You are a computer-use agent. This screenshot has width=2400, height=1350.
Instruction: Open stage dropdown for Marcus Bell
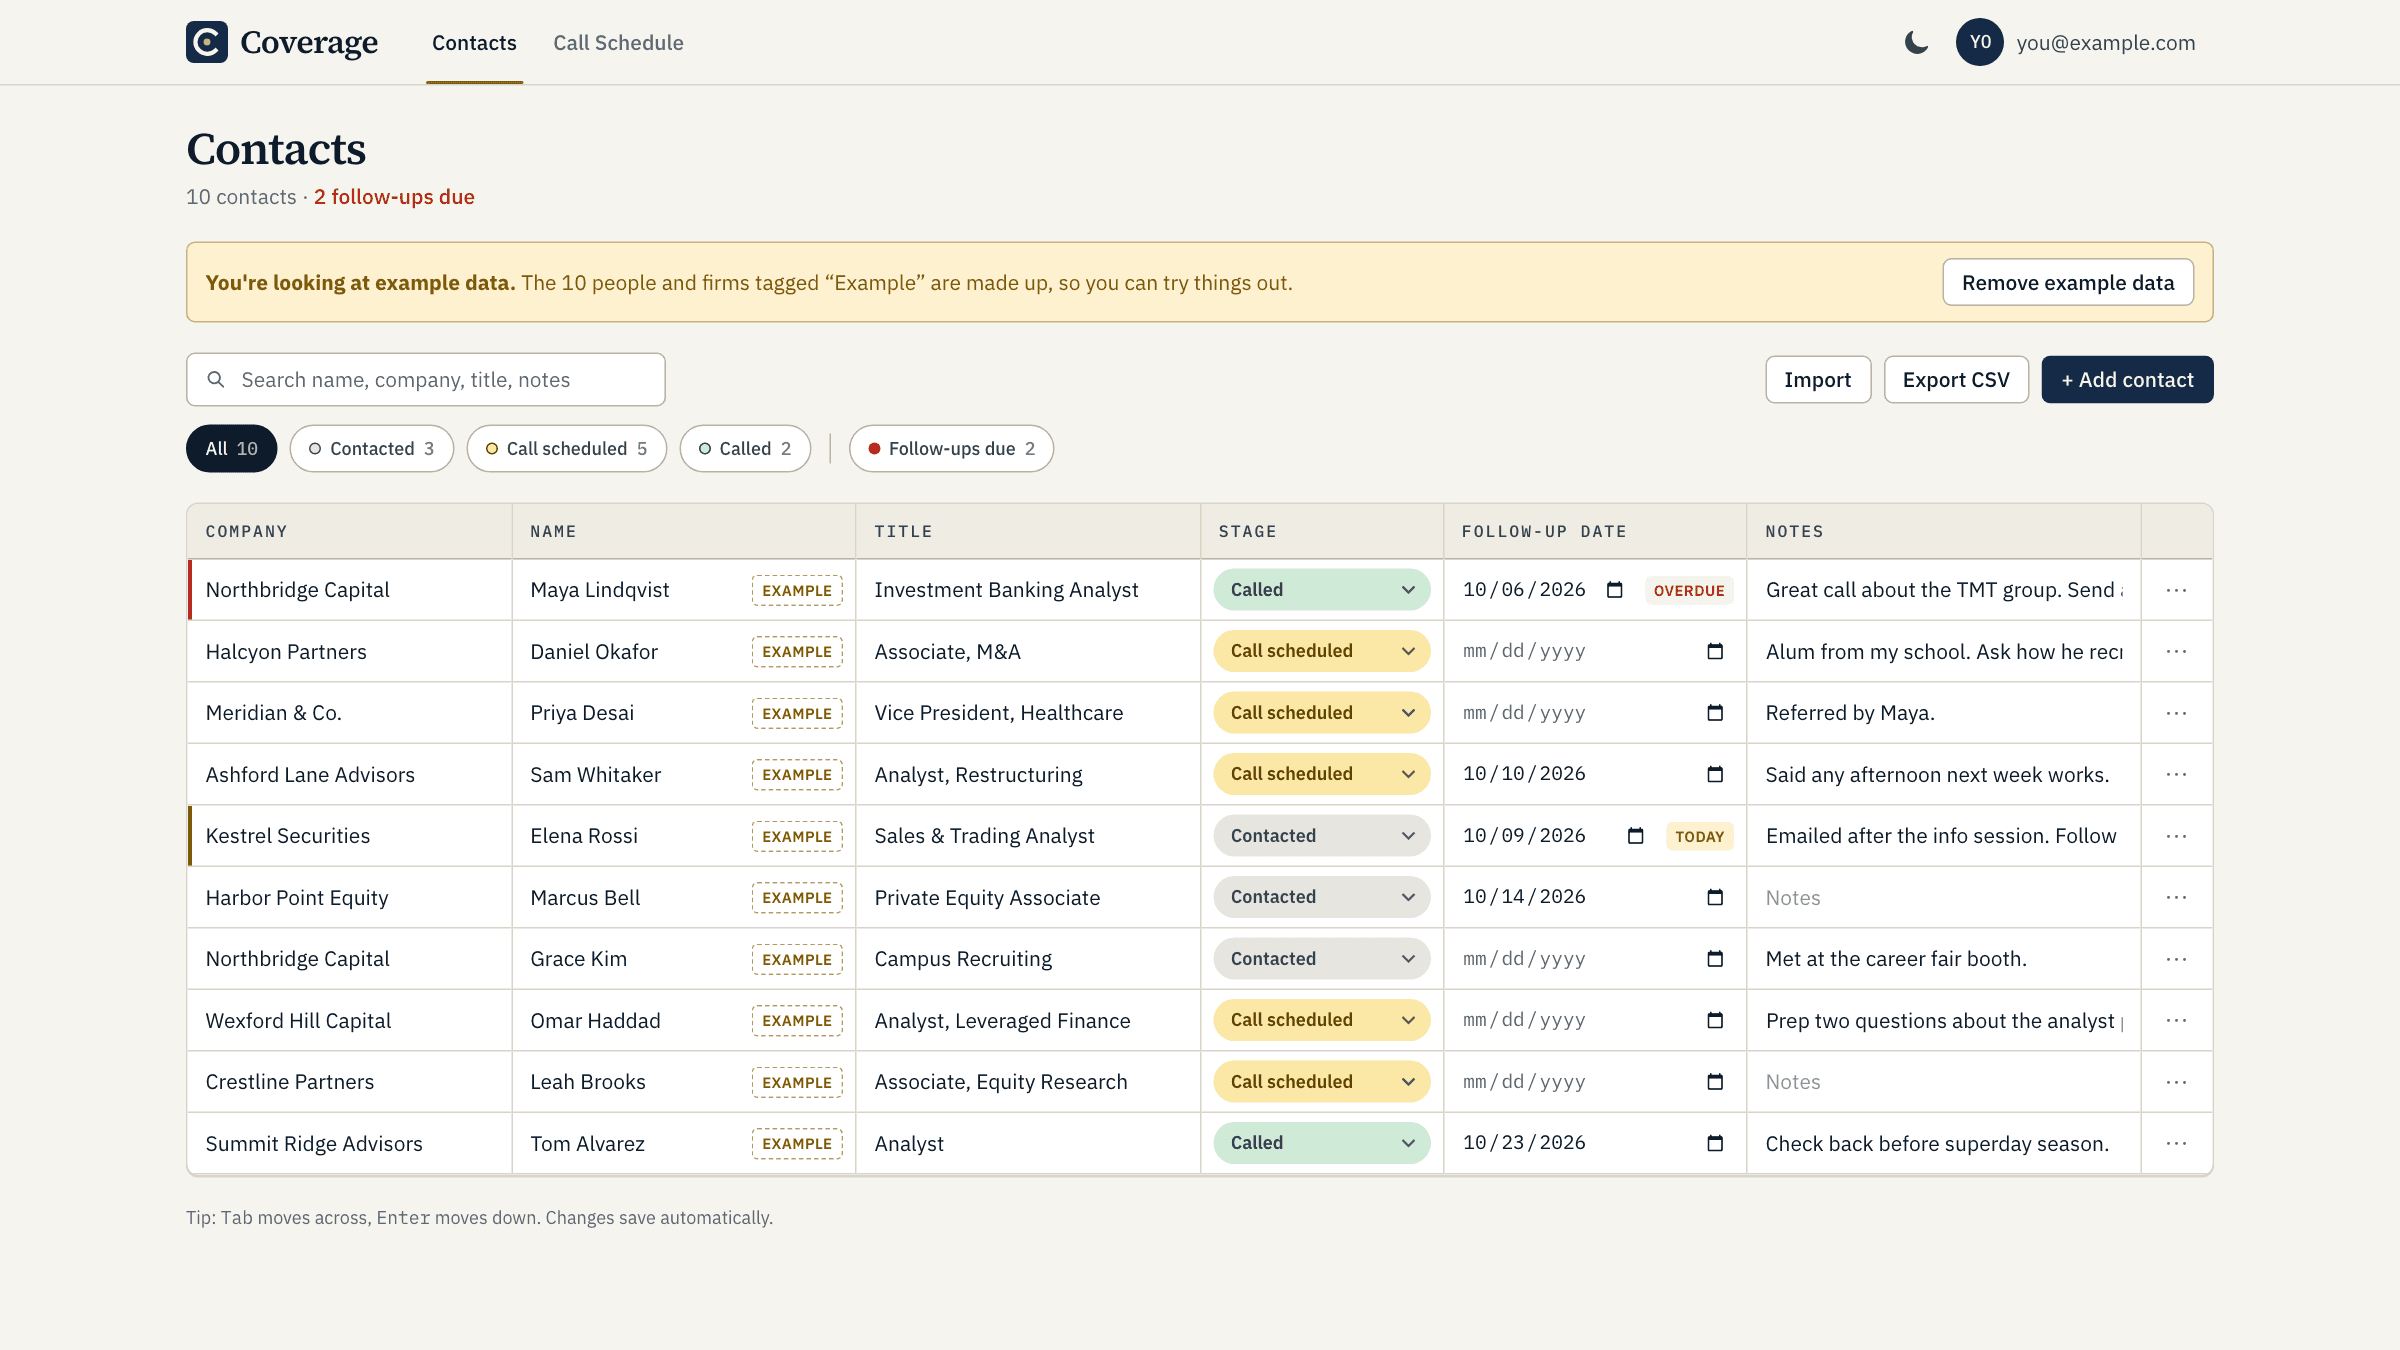pos(1321,897)
